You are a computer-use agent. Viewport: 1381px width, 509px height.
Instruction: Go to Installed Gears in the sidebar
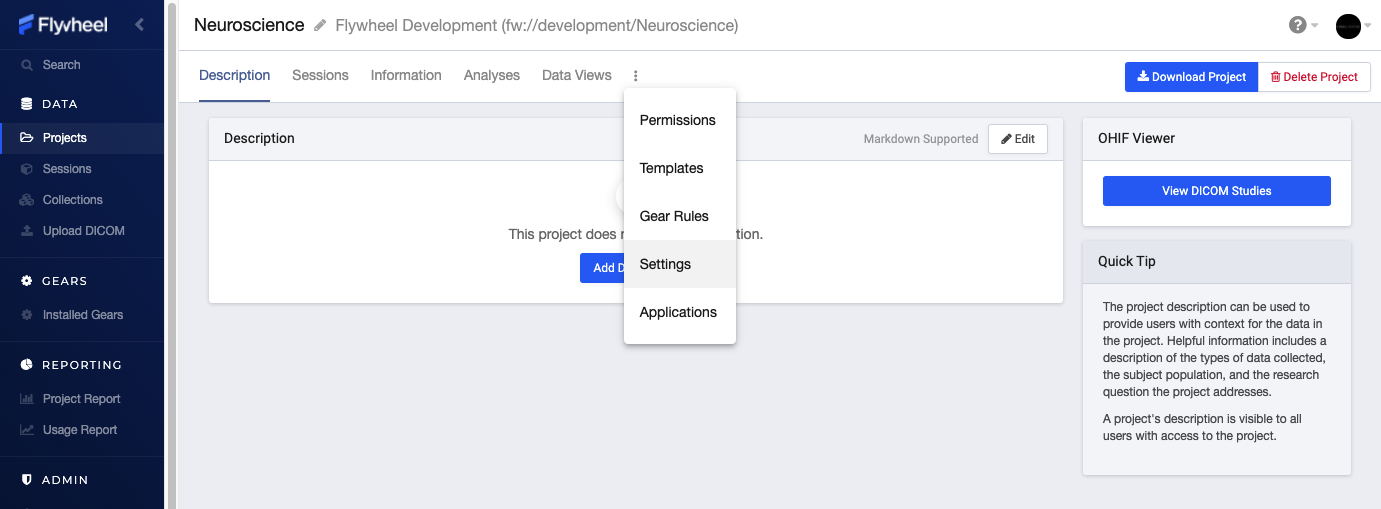point(82,315)
